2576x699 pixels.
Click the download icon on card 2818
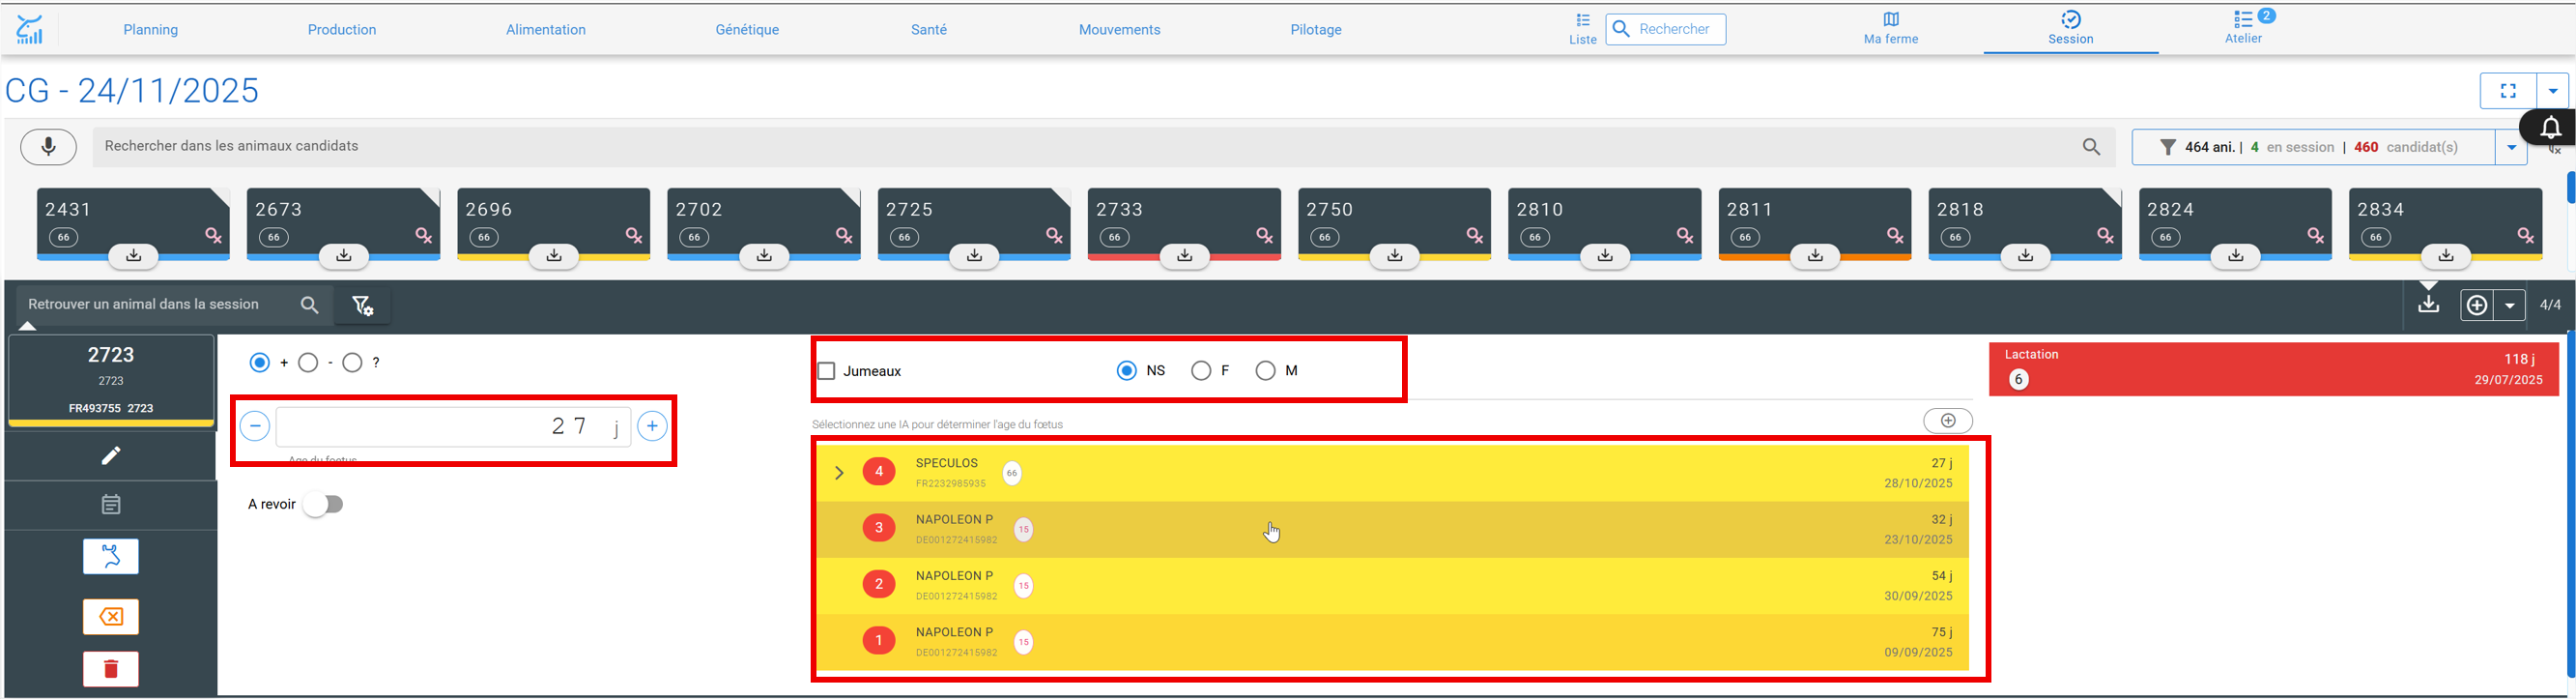pyautogui.click(x=2025, y=256)
